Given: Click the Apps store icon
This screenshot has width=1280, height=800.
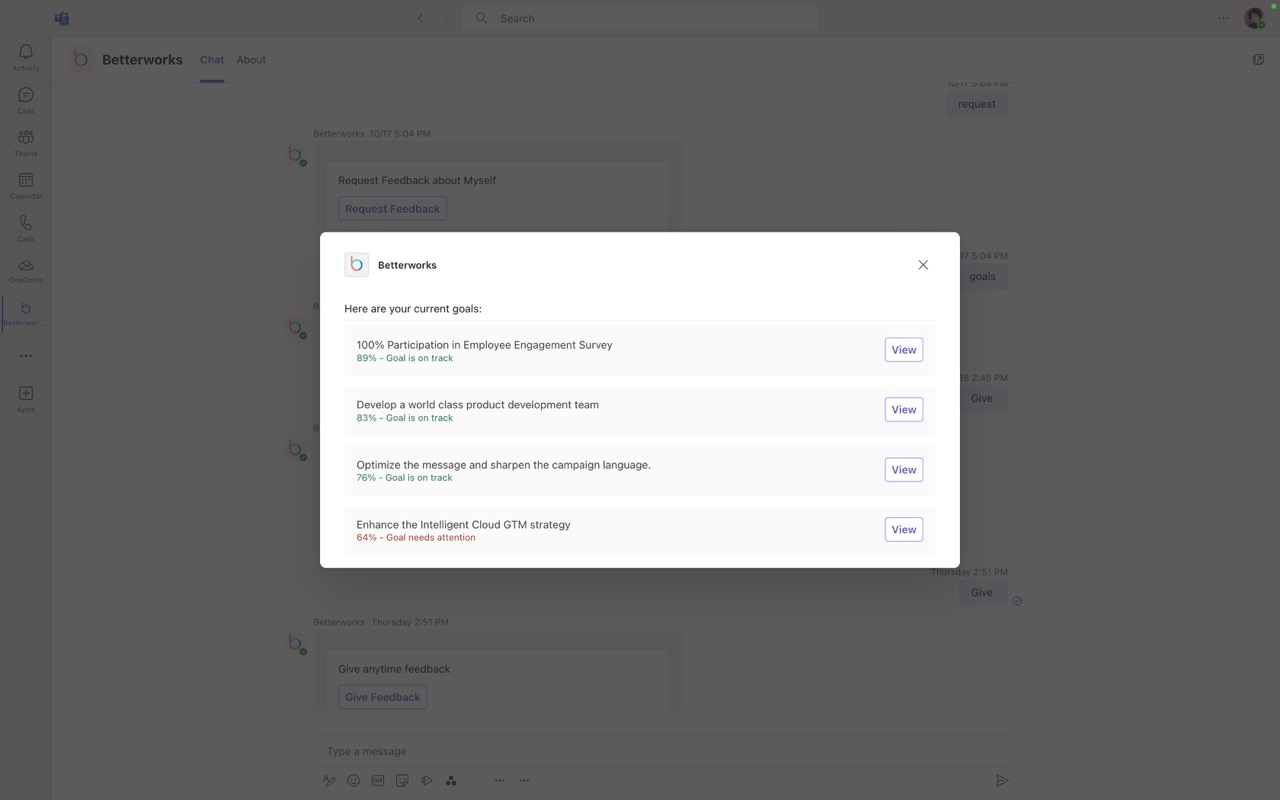Looking at the screenshot, I should tap(26, 398).
